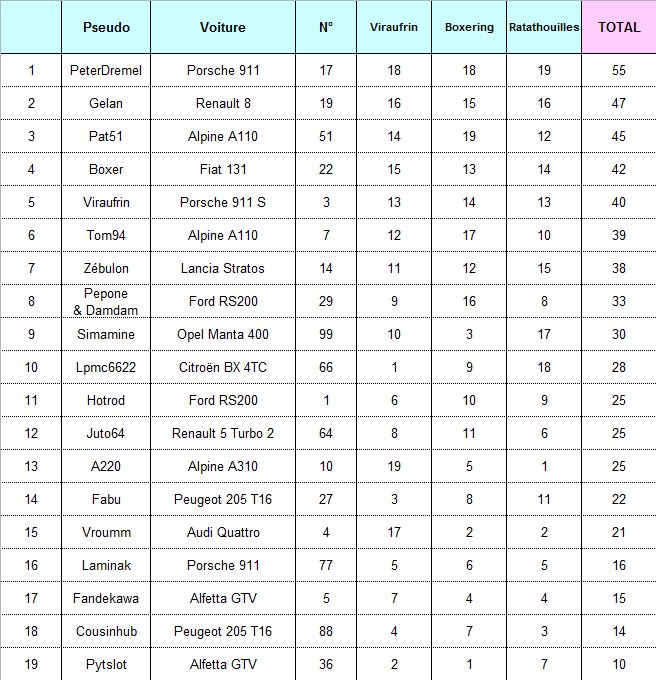Select the Pepone & Damdam cell
This screenshot has width=656, height=680.
coord(106,302)
